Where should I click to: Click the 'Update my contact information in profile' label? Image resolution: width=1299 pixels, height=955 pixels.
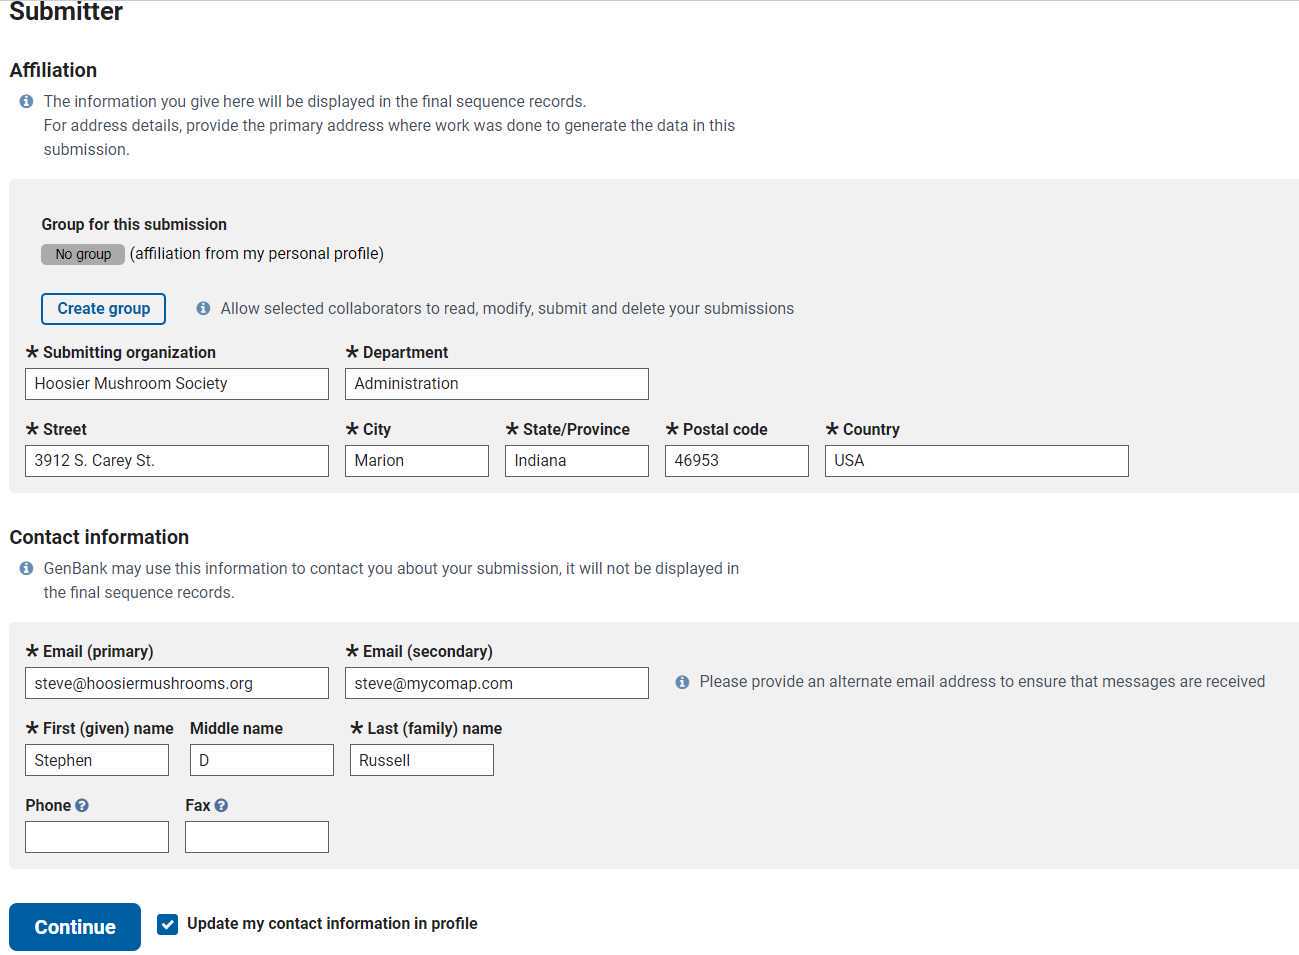point(332,924)
